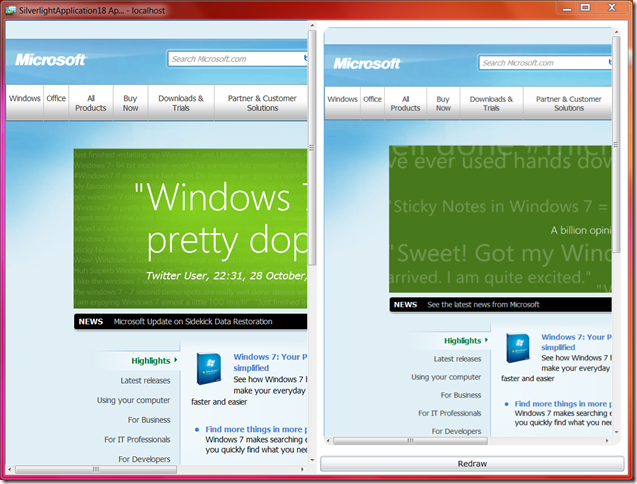Click left pane horizontal scrollbar left arrow

pyautogui.click(x=10, y=469)
